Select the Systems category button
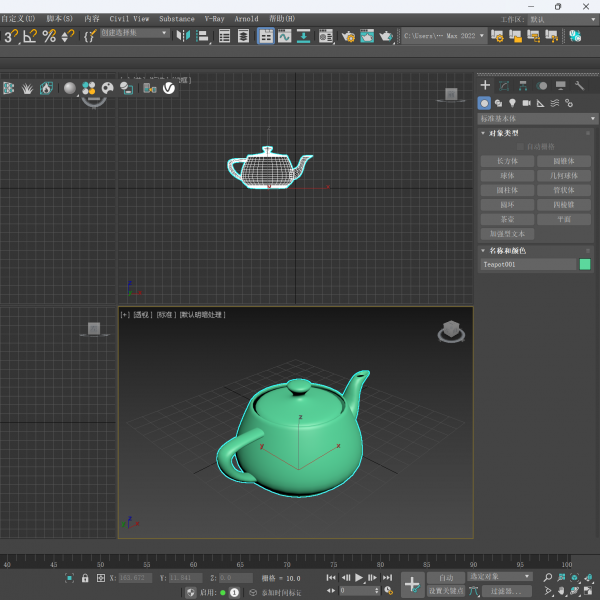600x600 pixels. pos(569,103)
